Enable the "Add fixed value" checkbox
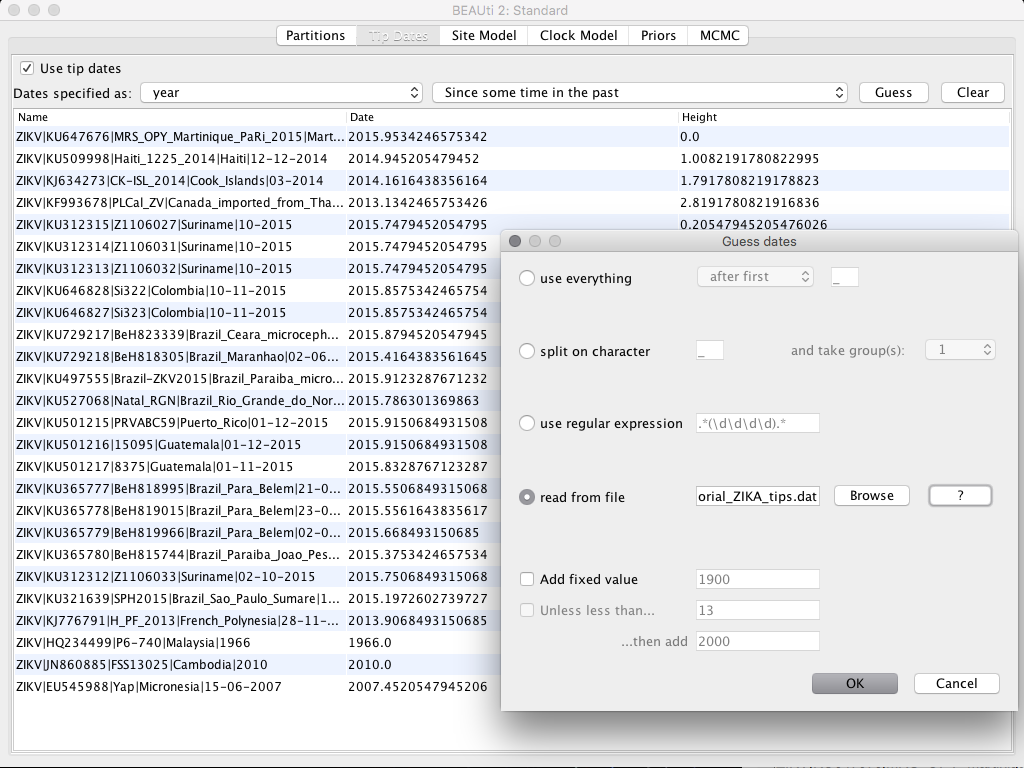The width and height of the screenshot is (1024, 768). [x=527, y=579]
